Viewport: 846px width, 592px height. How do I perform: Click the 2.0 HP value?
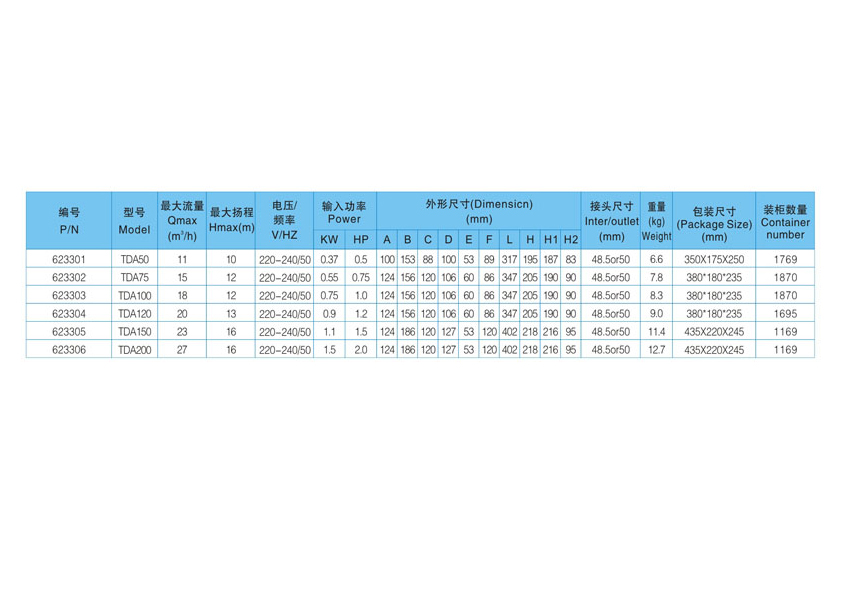coord(361,350)
